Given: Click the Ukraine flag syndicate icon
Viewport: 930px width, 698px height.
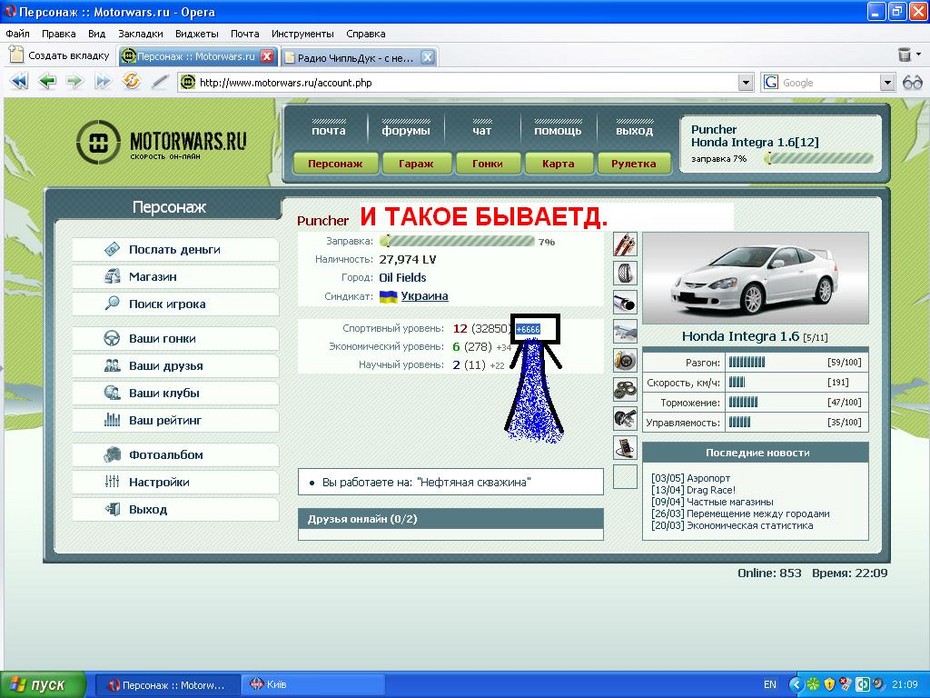Looking at the screenshot, I should click(388, 297).
